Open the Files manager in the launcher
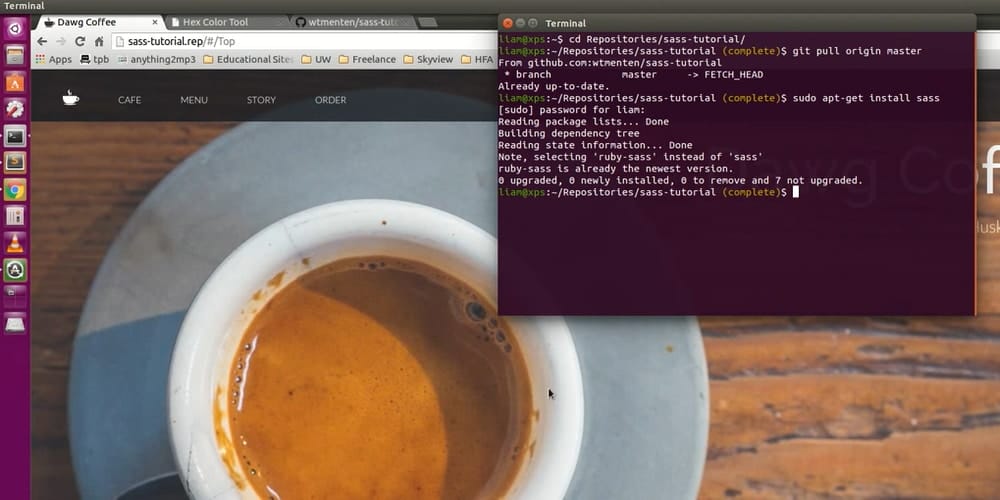Viewport: 1000px width, 500px height. click(15, 55)
